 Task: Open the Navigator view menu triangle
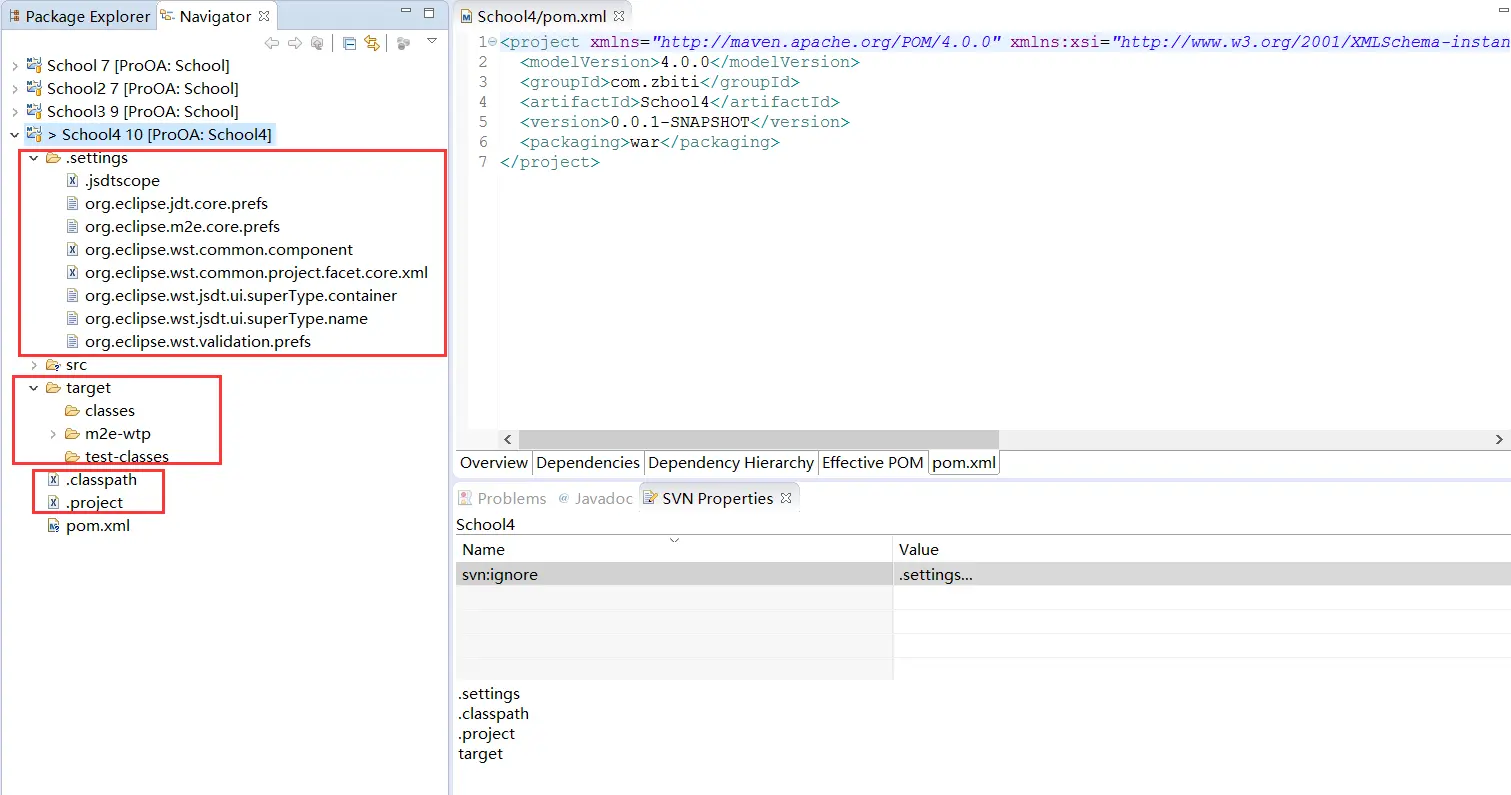click(x=432, y=42)
